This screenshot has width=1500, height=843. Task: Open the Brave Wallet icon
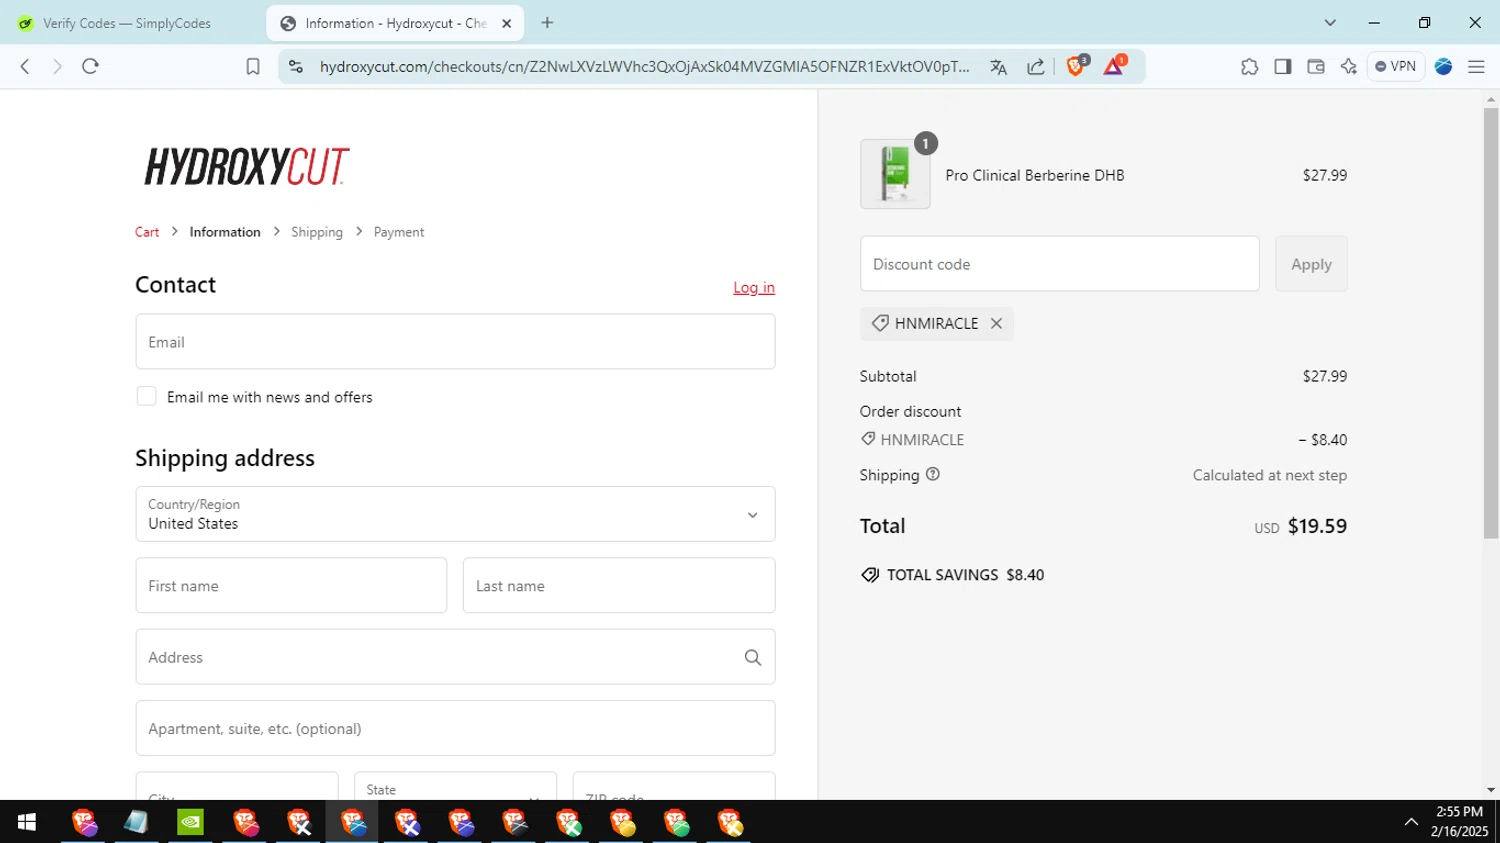click(x=1316, y=66)
